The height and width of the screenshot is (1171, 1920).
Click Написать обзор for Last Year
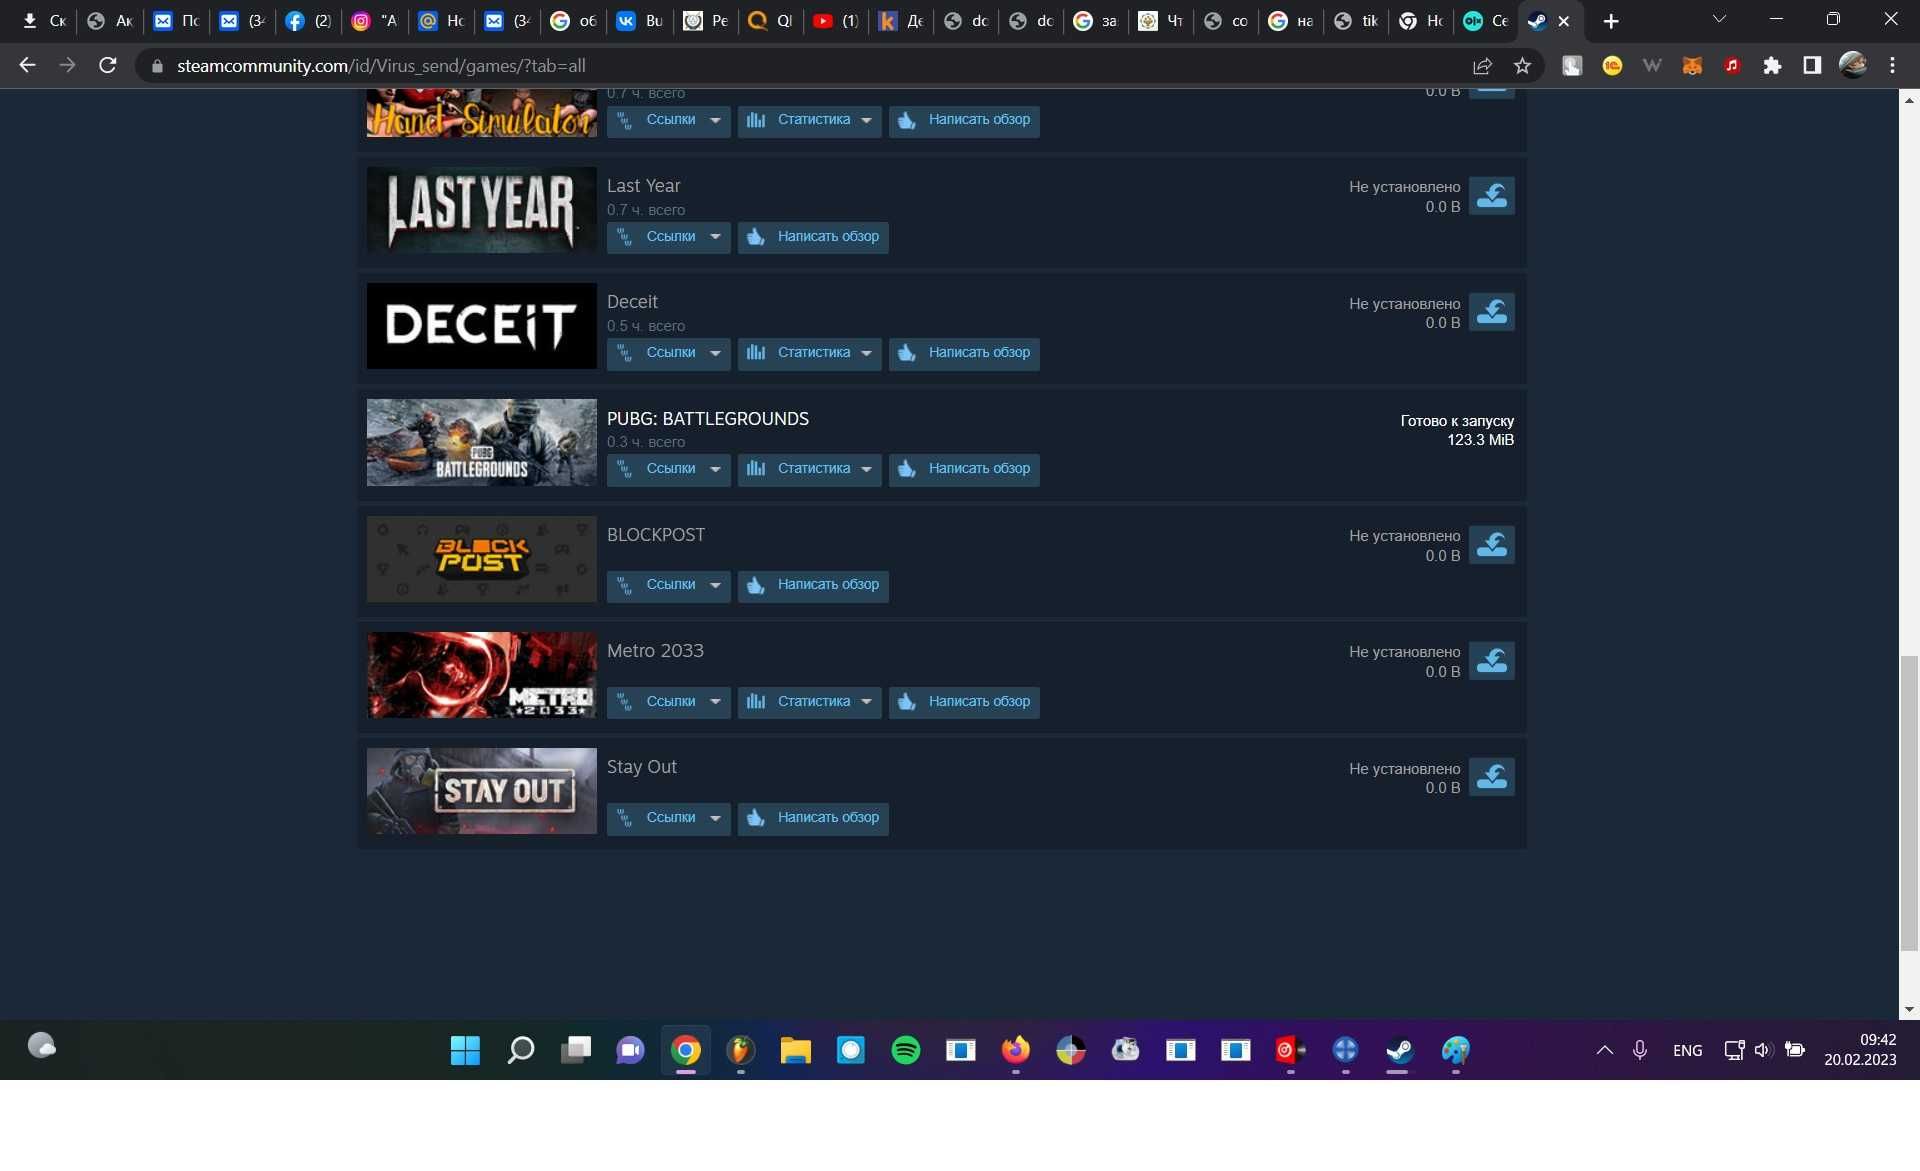point(813,237)
